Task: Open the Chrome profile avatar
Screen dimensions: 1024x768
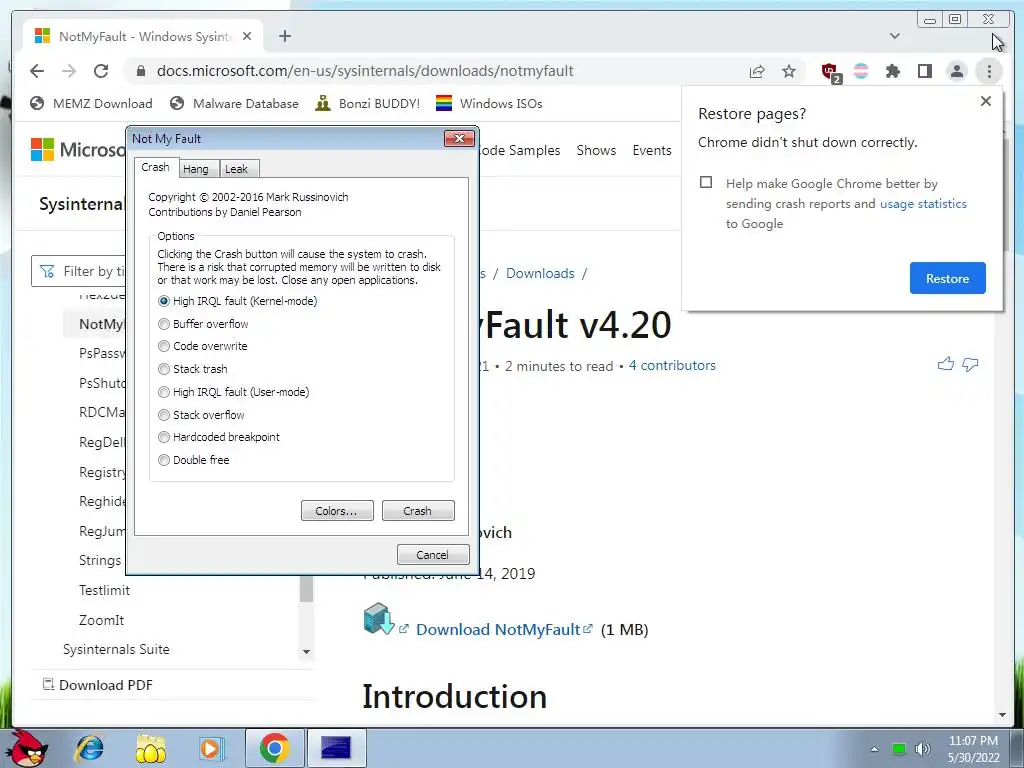Action: click(957, 71)
